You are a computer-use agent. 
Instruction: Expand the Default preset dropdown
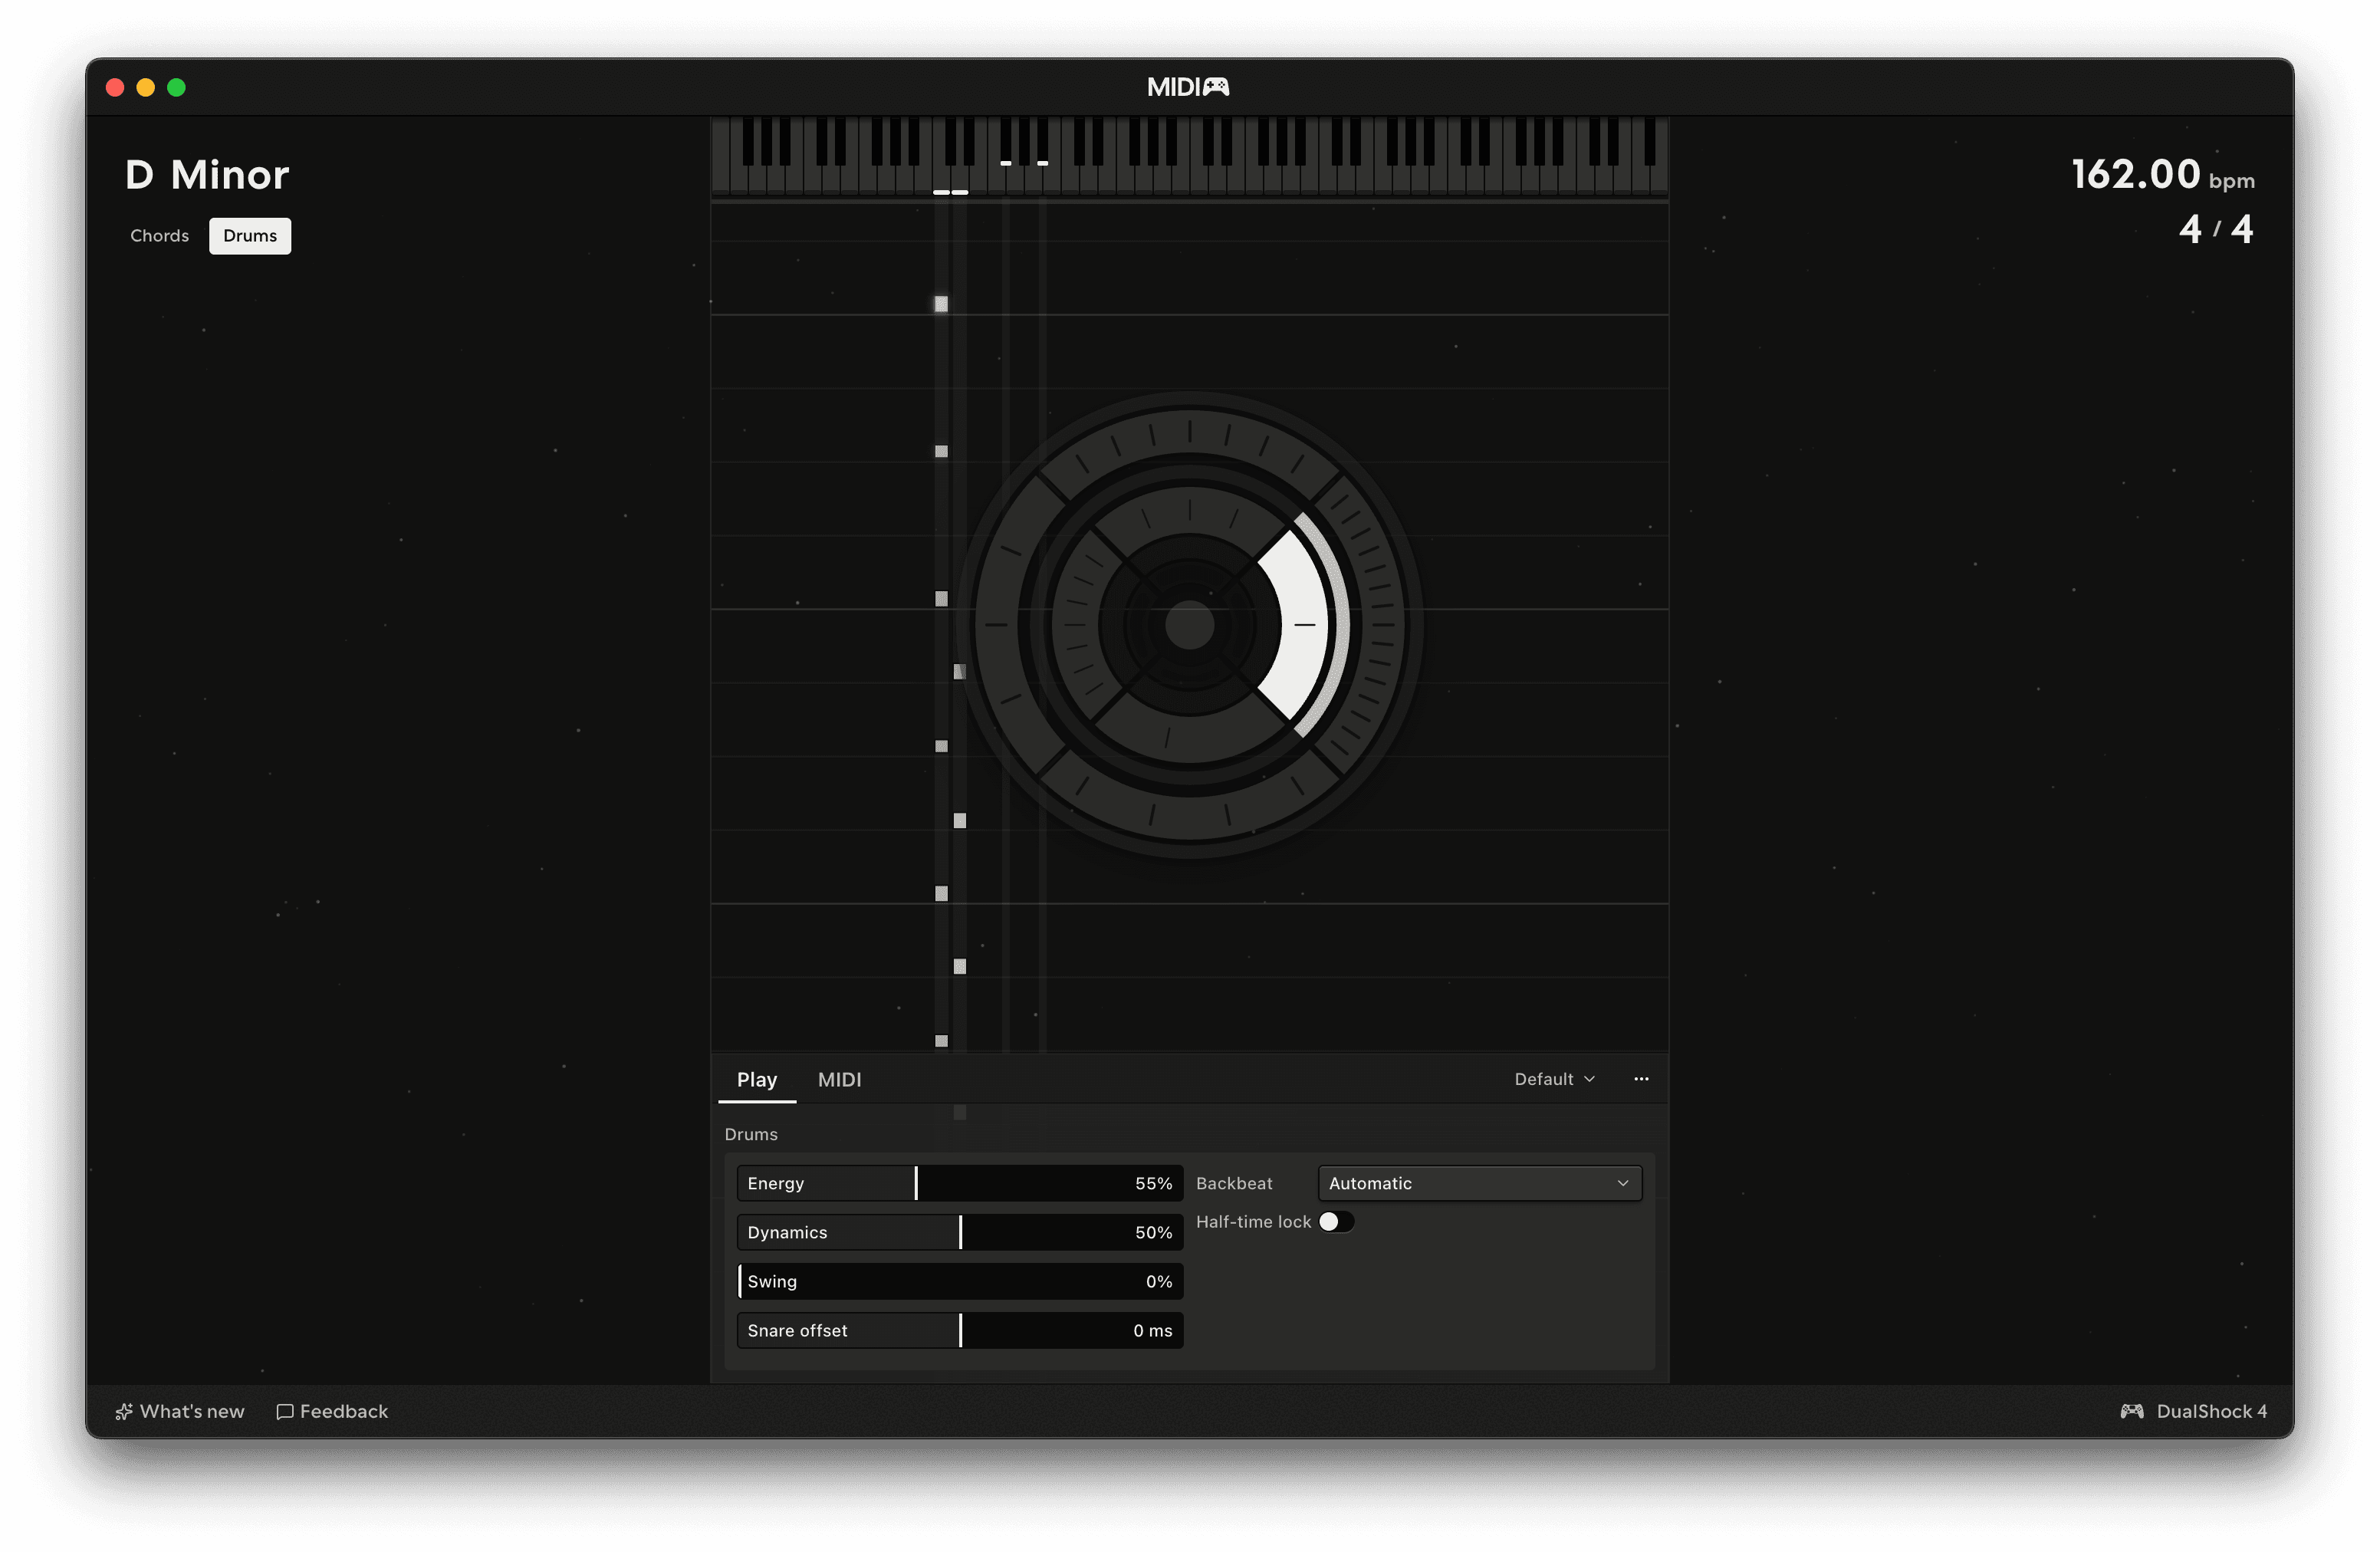[1554, 1079]
